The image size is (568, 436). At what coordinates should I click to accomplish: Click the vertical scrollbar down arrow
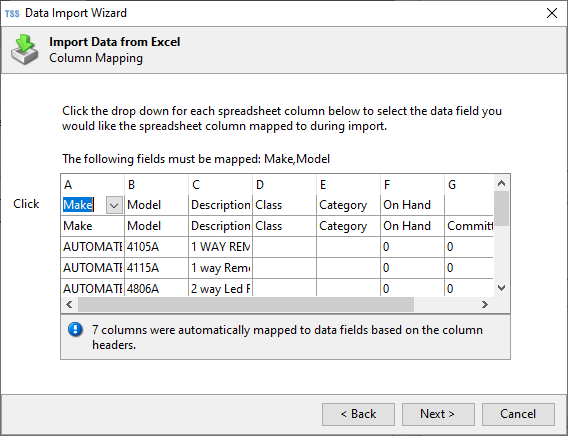click(x=502, y=288)
